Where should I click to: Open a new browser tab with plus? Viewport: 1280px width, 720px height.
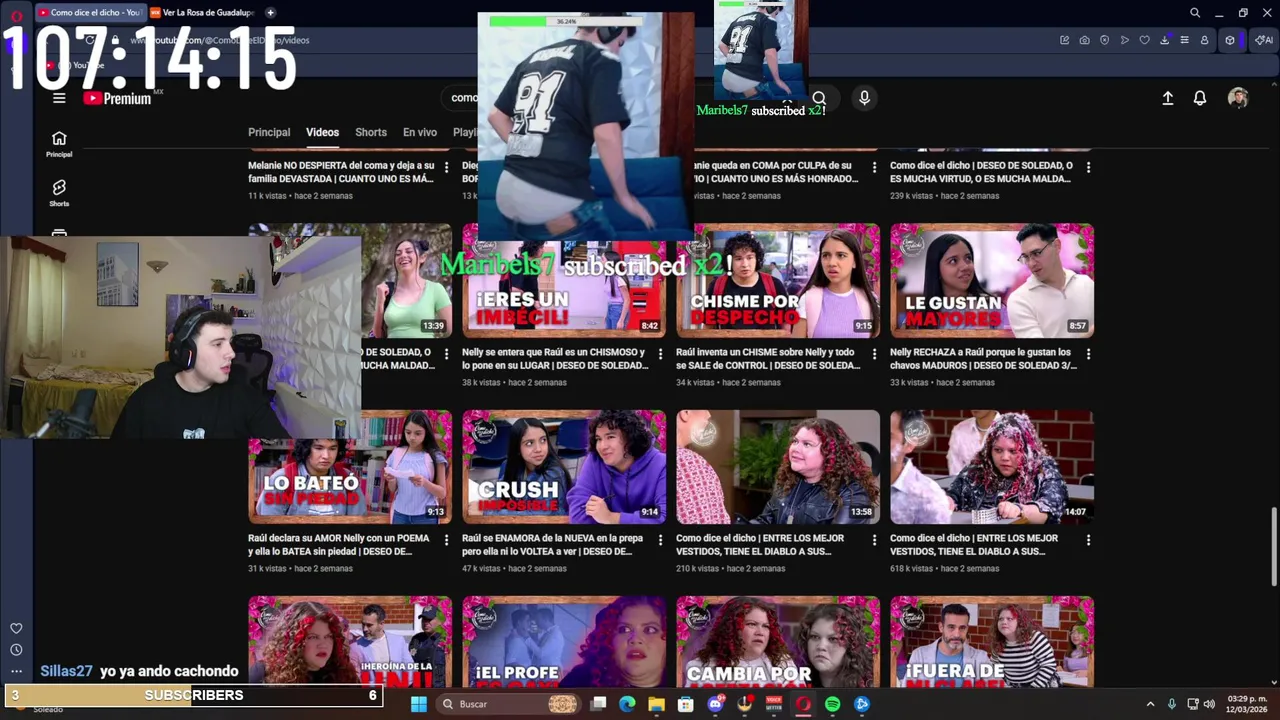tap(270, 13)
